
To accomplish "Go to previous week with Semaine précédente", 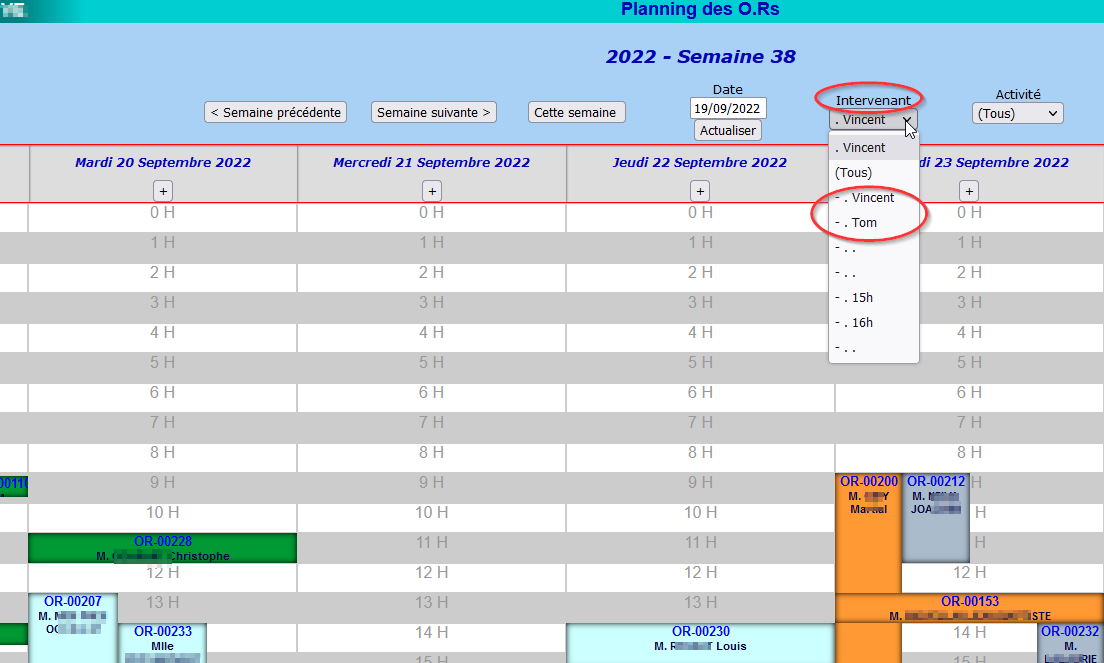I will (275, 112).
